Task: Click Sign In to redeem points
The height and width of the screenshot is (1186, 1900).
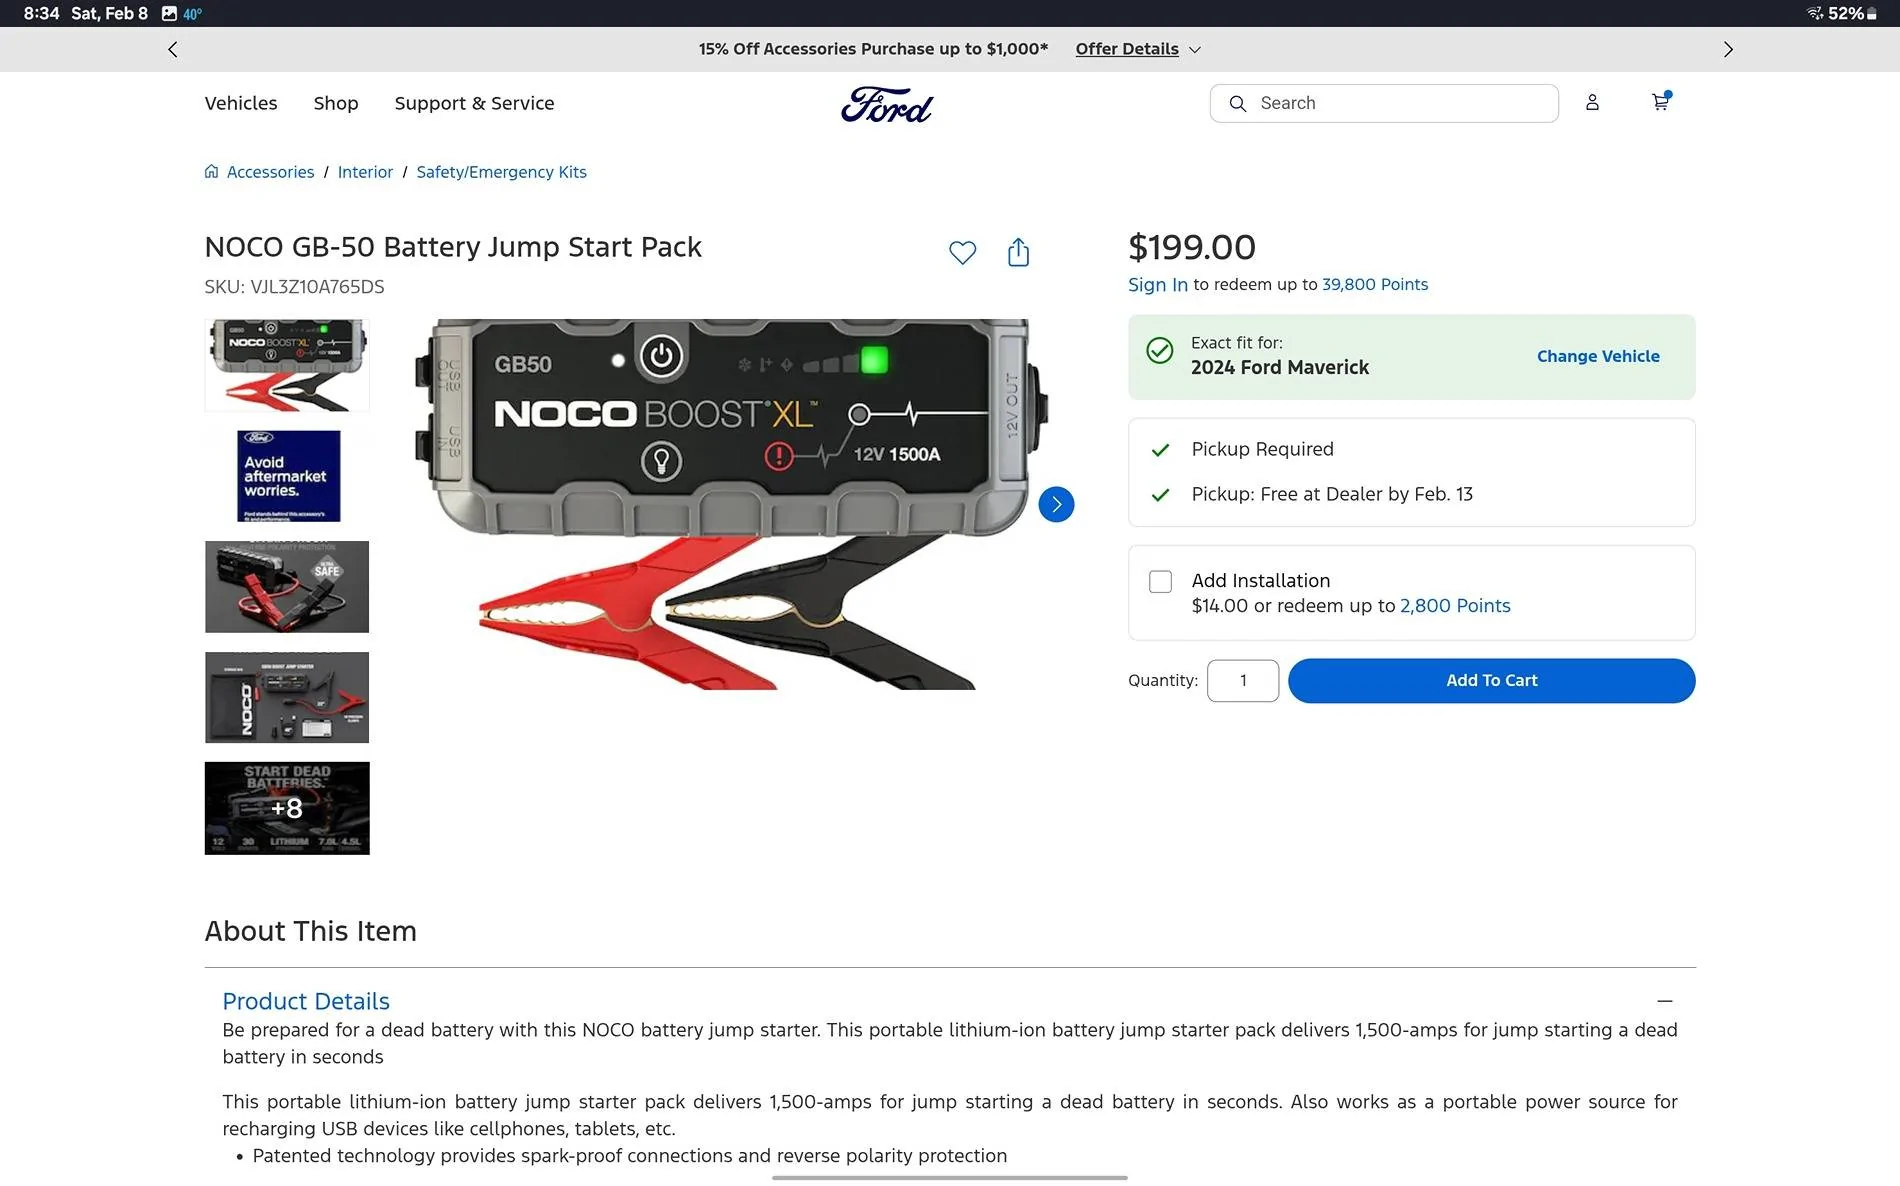Action: [x=1158, y=285]
